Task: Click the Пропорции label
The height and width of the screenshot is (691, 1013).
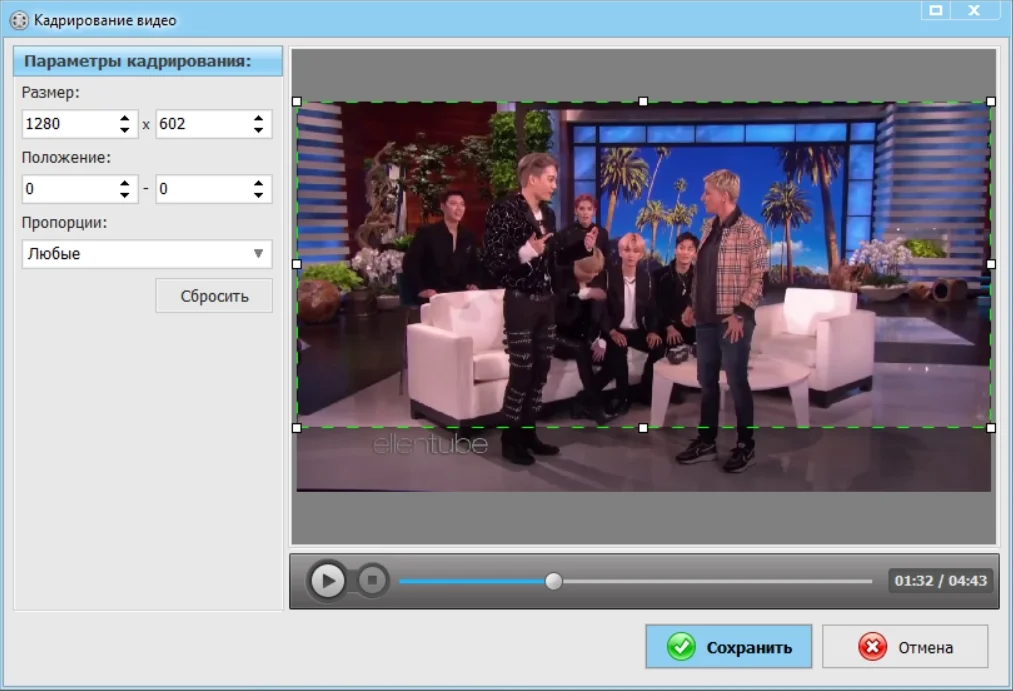Action: 64,223
